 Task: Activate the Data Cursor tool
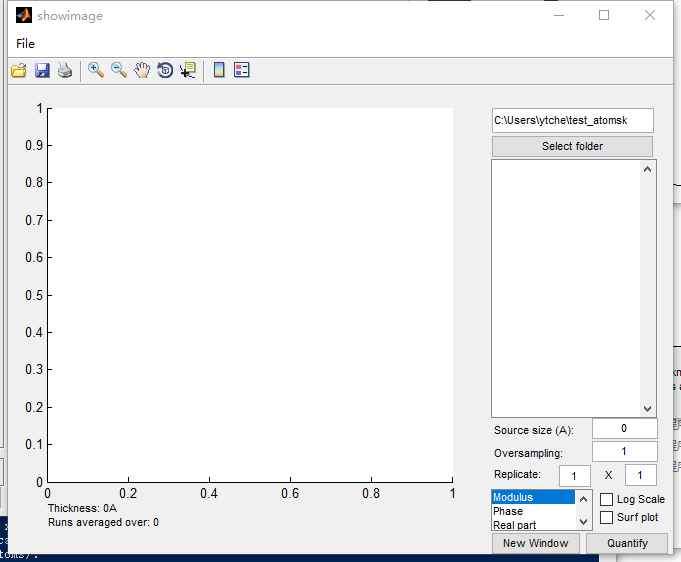187,70
